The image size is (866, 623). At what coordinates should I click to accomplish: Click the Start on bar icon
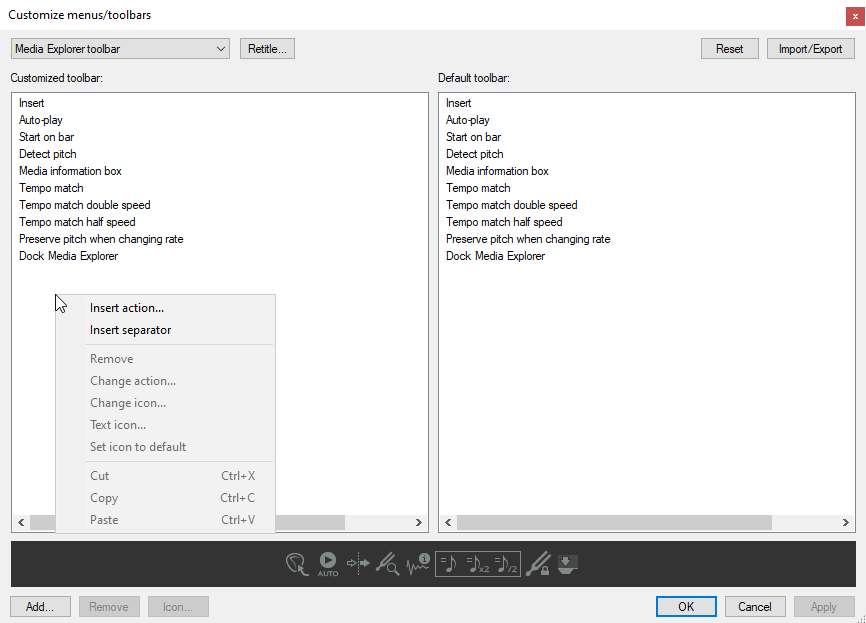(358, 565)
